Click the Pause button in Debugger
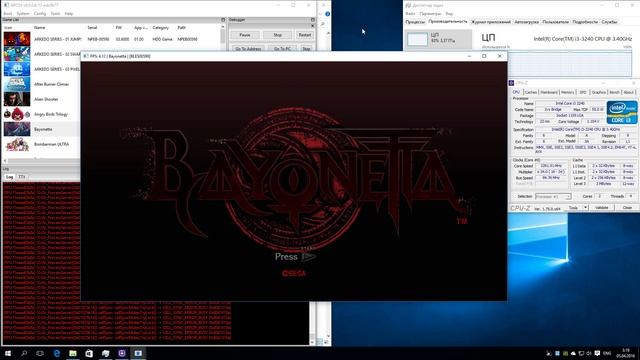This screenshot has width=640, height=360. click(x=245, y=35)
